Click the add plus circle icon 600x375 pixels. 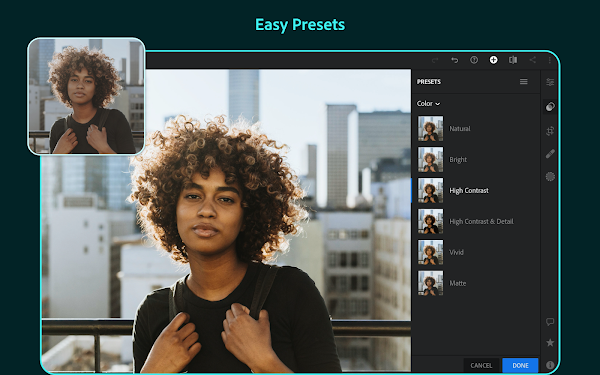pyautogui.click(x=494, y=60)
